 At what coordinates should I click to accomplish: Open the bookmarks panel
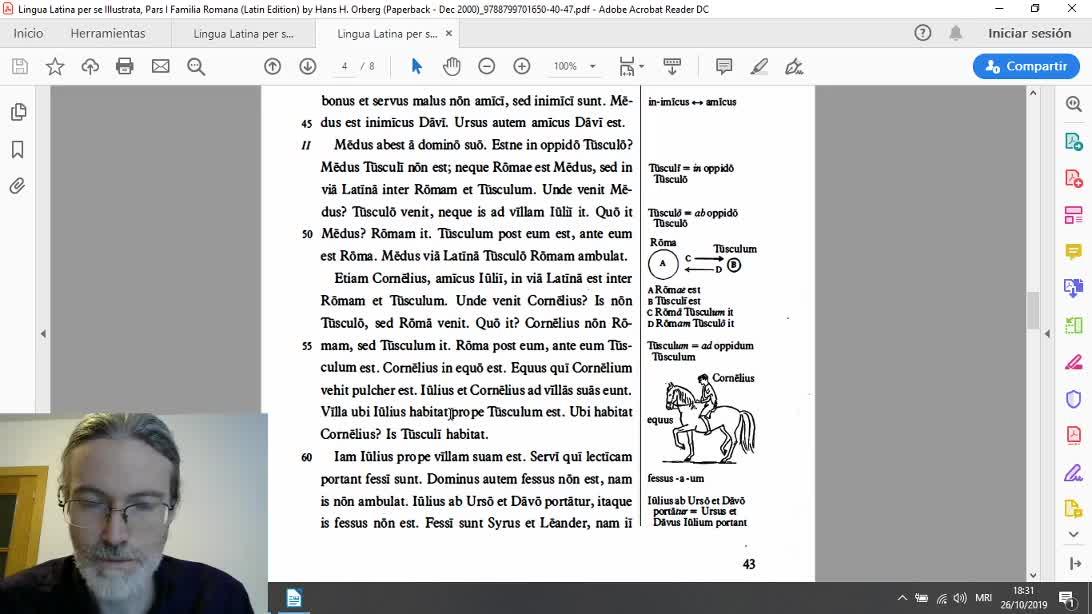click(x=18, y=149)
